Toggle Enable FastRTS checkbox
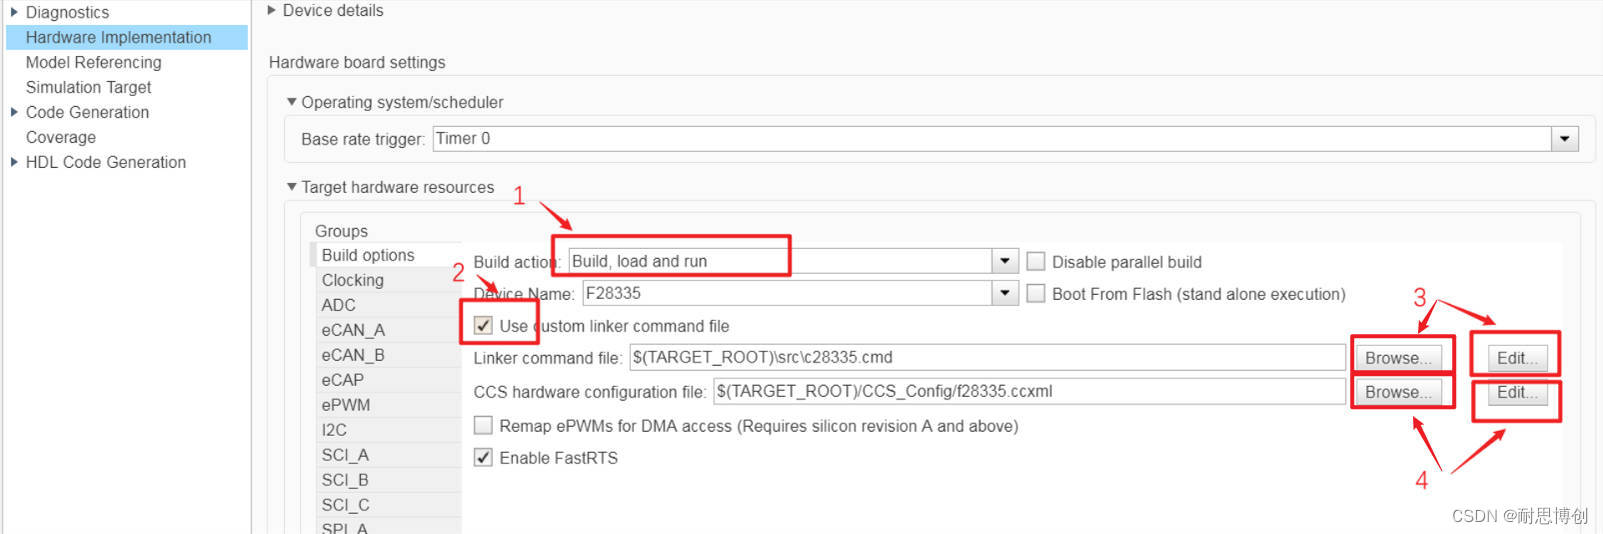The height and width of the screenshot is (534, 1603). (x=483, y=457)
